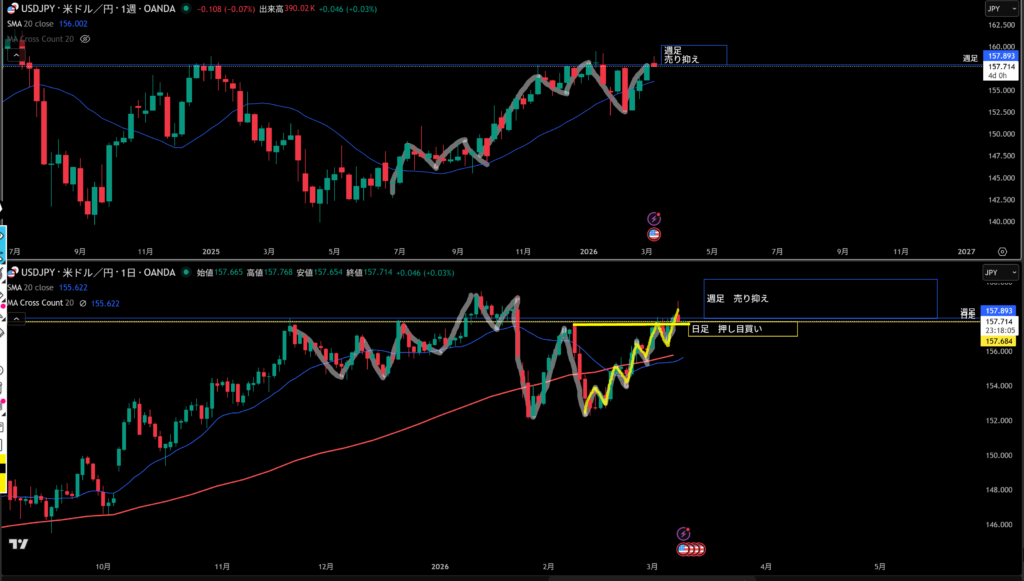This screenshot has width=1024, height=581.
Task: Click the weekly chart time axis settings gear
Action: [x=1002, y=252]
